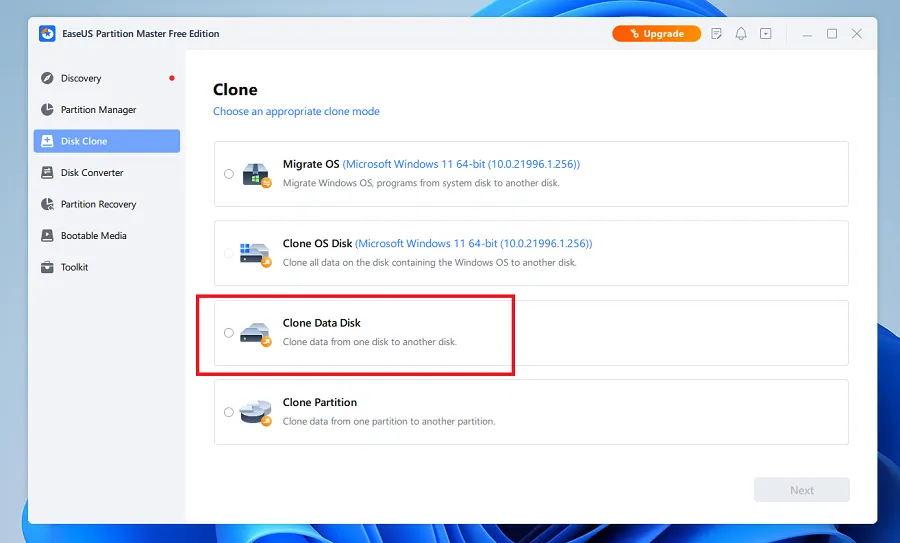The height and width of the screenshot is (543, 900).
Task: Click the Clone Data Disk title
Action: 321,323
